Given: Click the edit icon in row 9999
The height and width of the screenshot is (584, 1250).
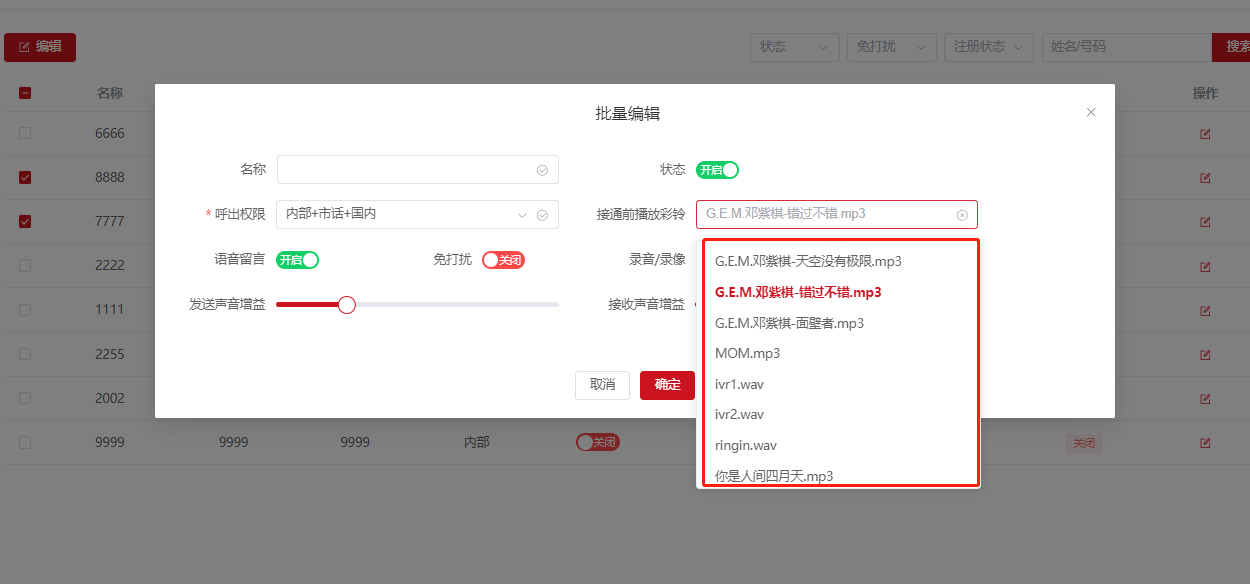Looking at the screenshot, I should 1205,443.
